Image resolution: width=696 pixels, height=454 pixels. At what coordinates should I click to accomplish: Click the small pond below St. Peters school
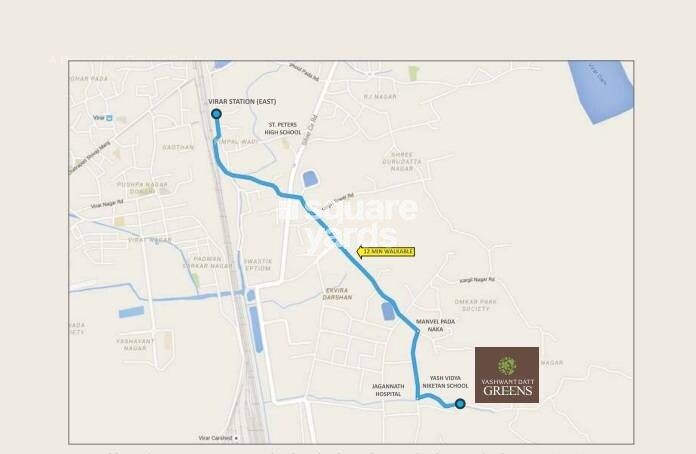coord(310,179)
